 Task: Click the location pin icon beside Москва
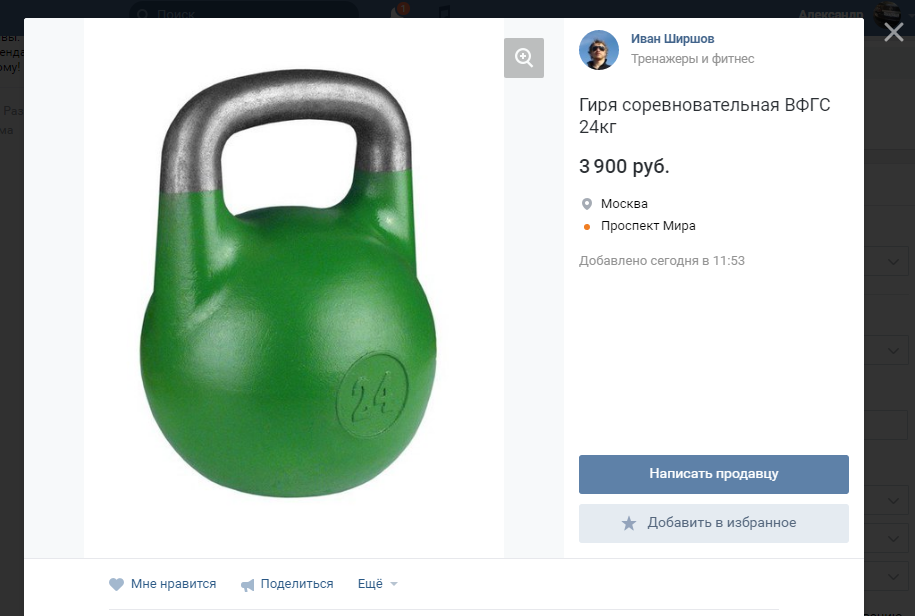tap(587, 204)
